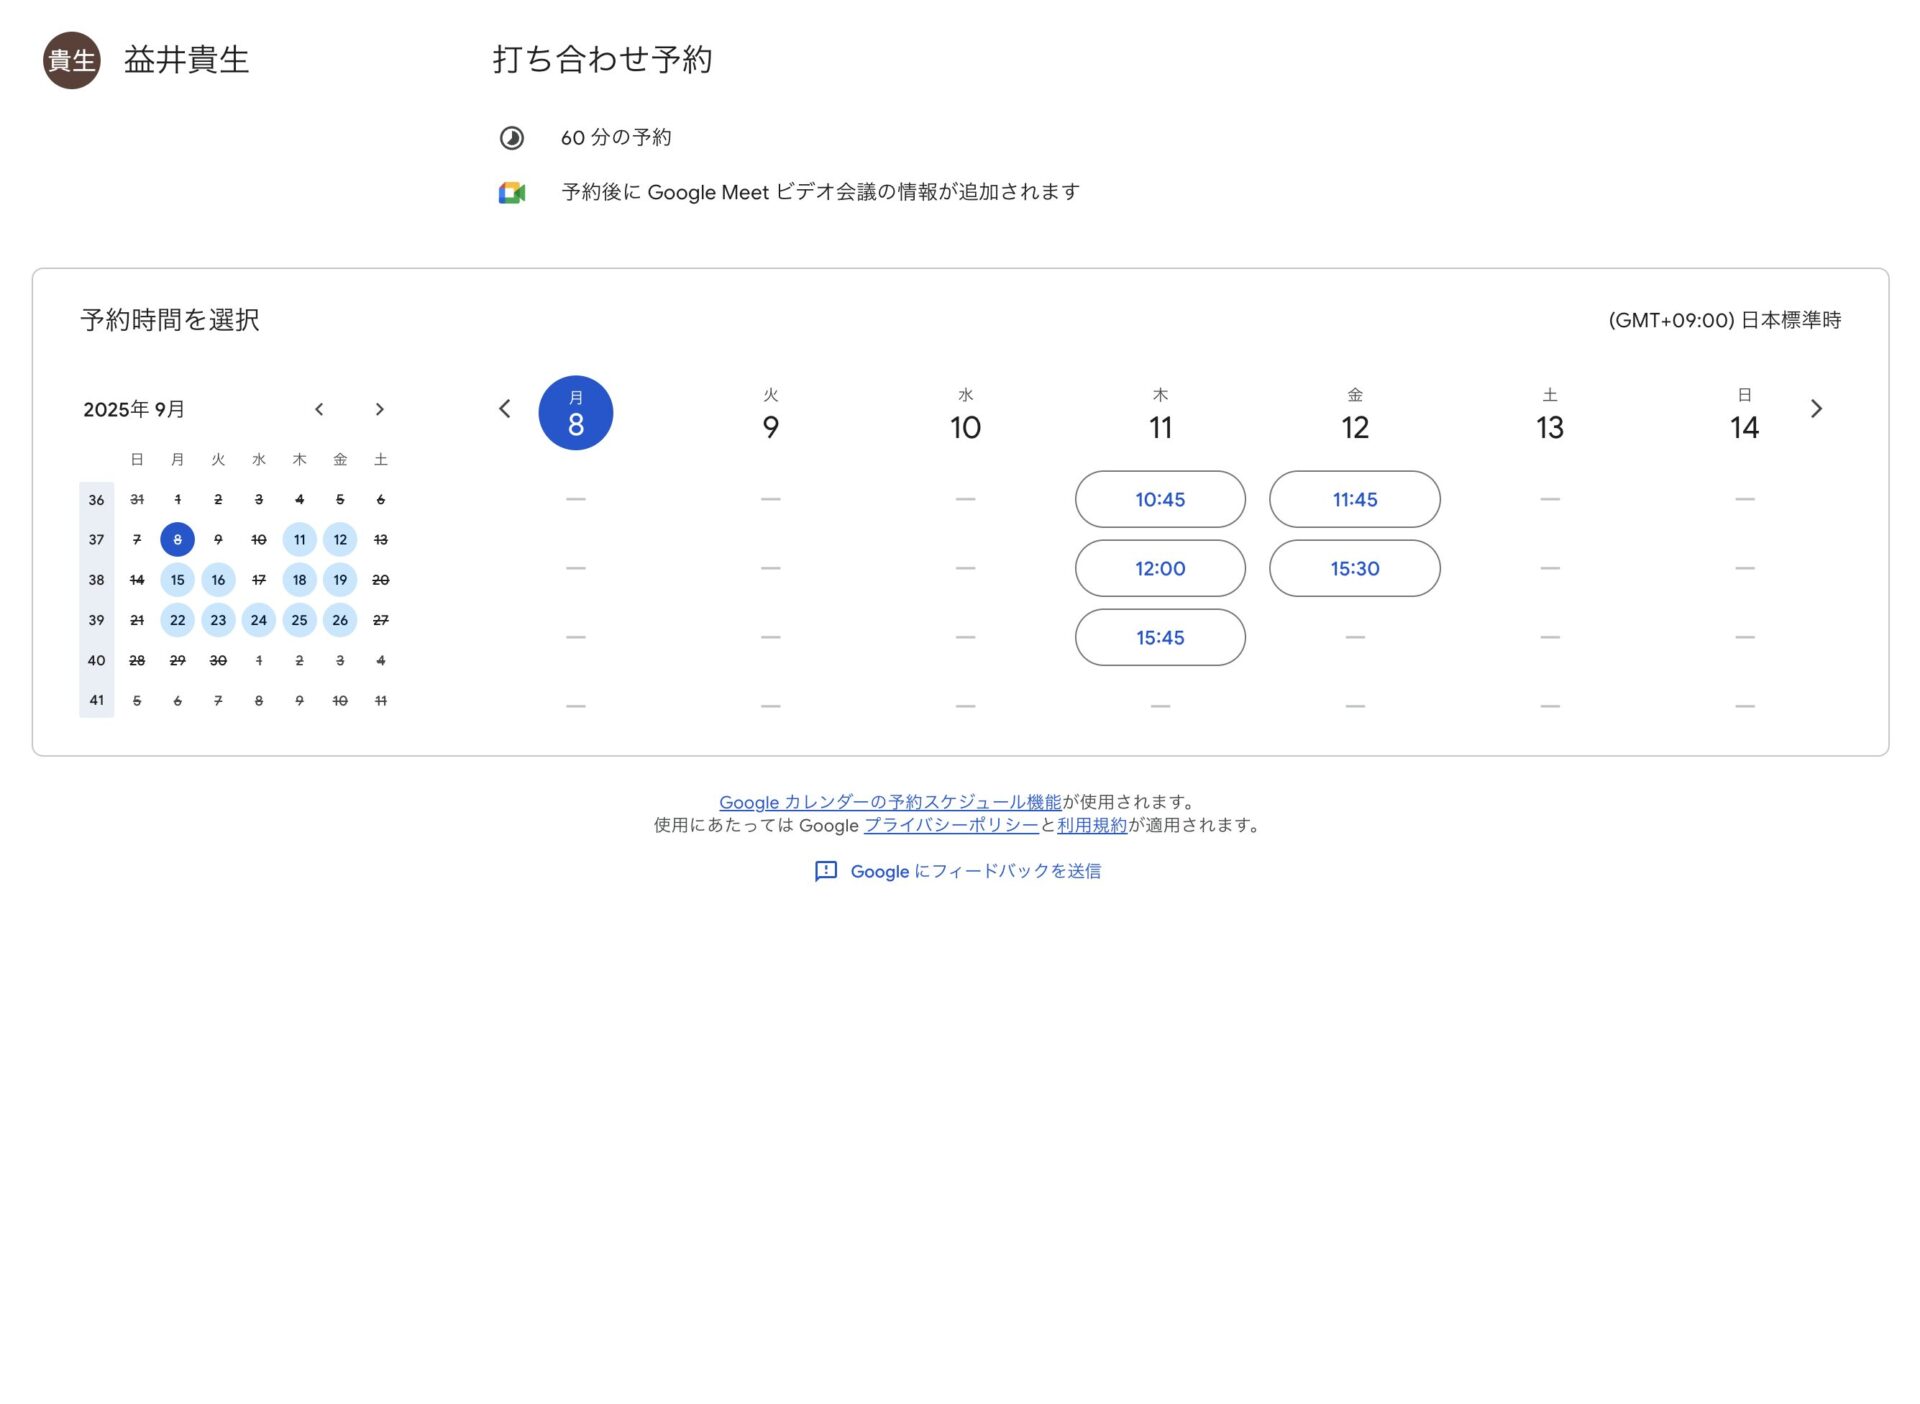Go to previous week with left chevron

505,409
